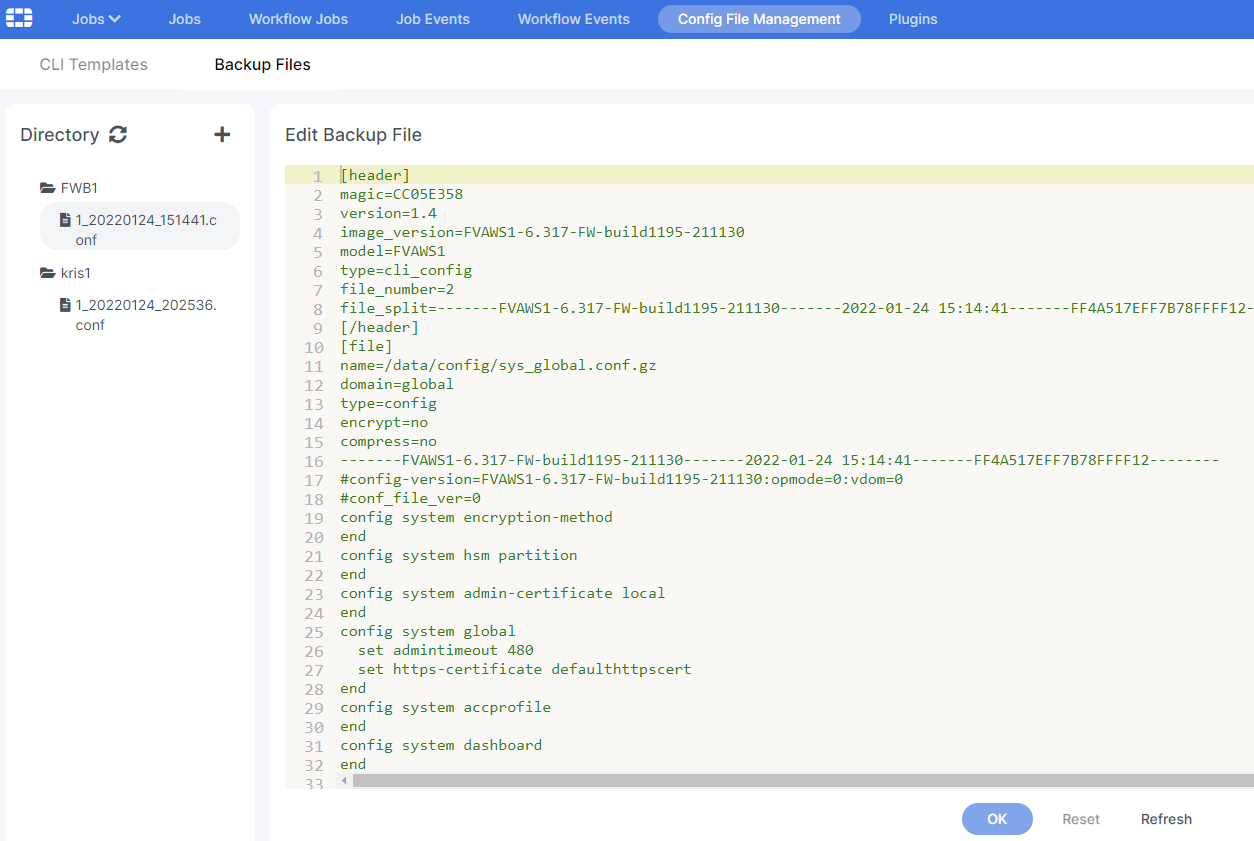The width and height of the screenshot is (1254, 841).
Task: Click line 1 of the backup file editor
Action: tap(375, 174)
